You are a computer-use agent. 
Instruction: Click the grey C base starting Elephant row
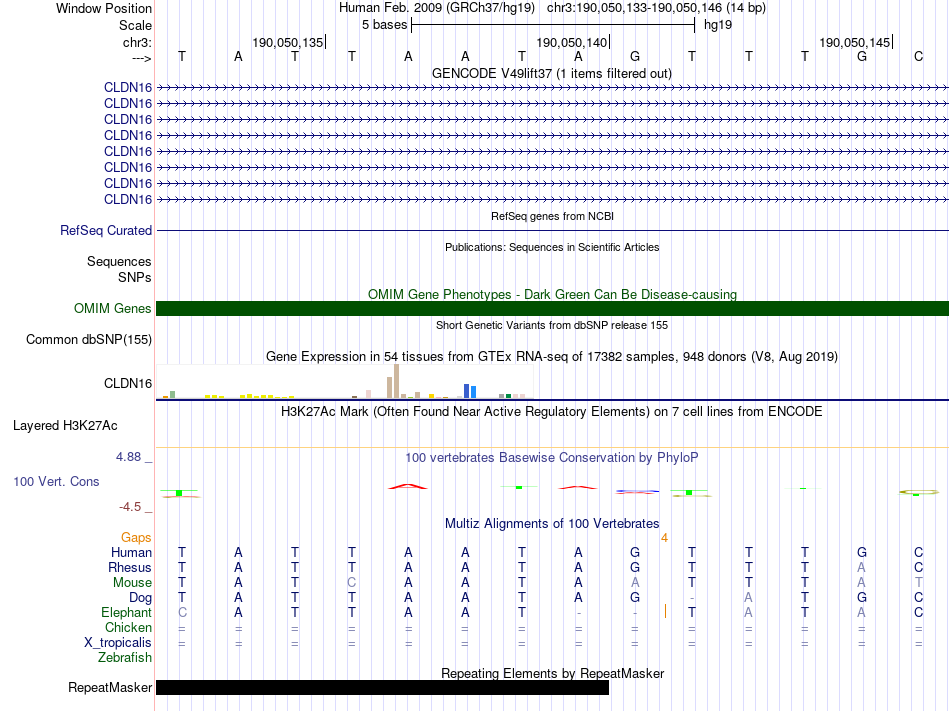(182, 612)
